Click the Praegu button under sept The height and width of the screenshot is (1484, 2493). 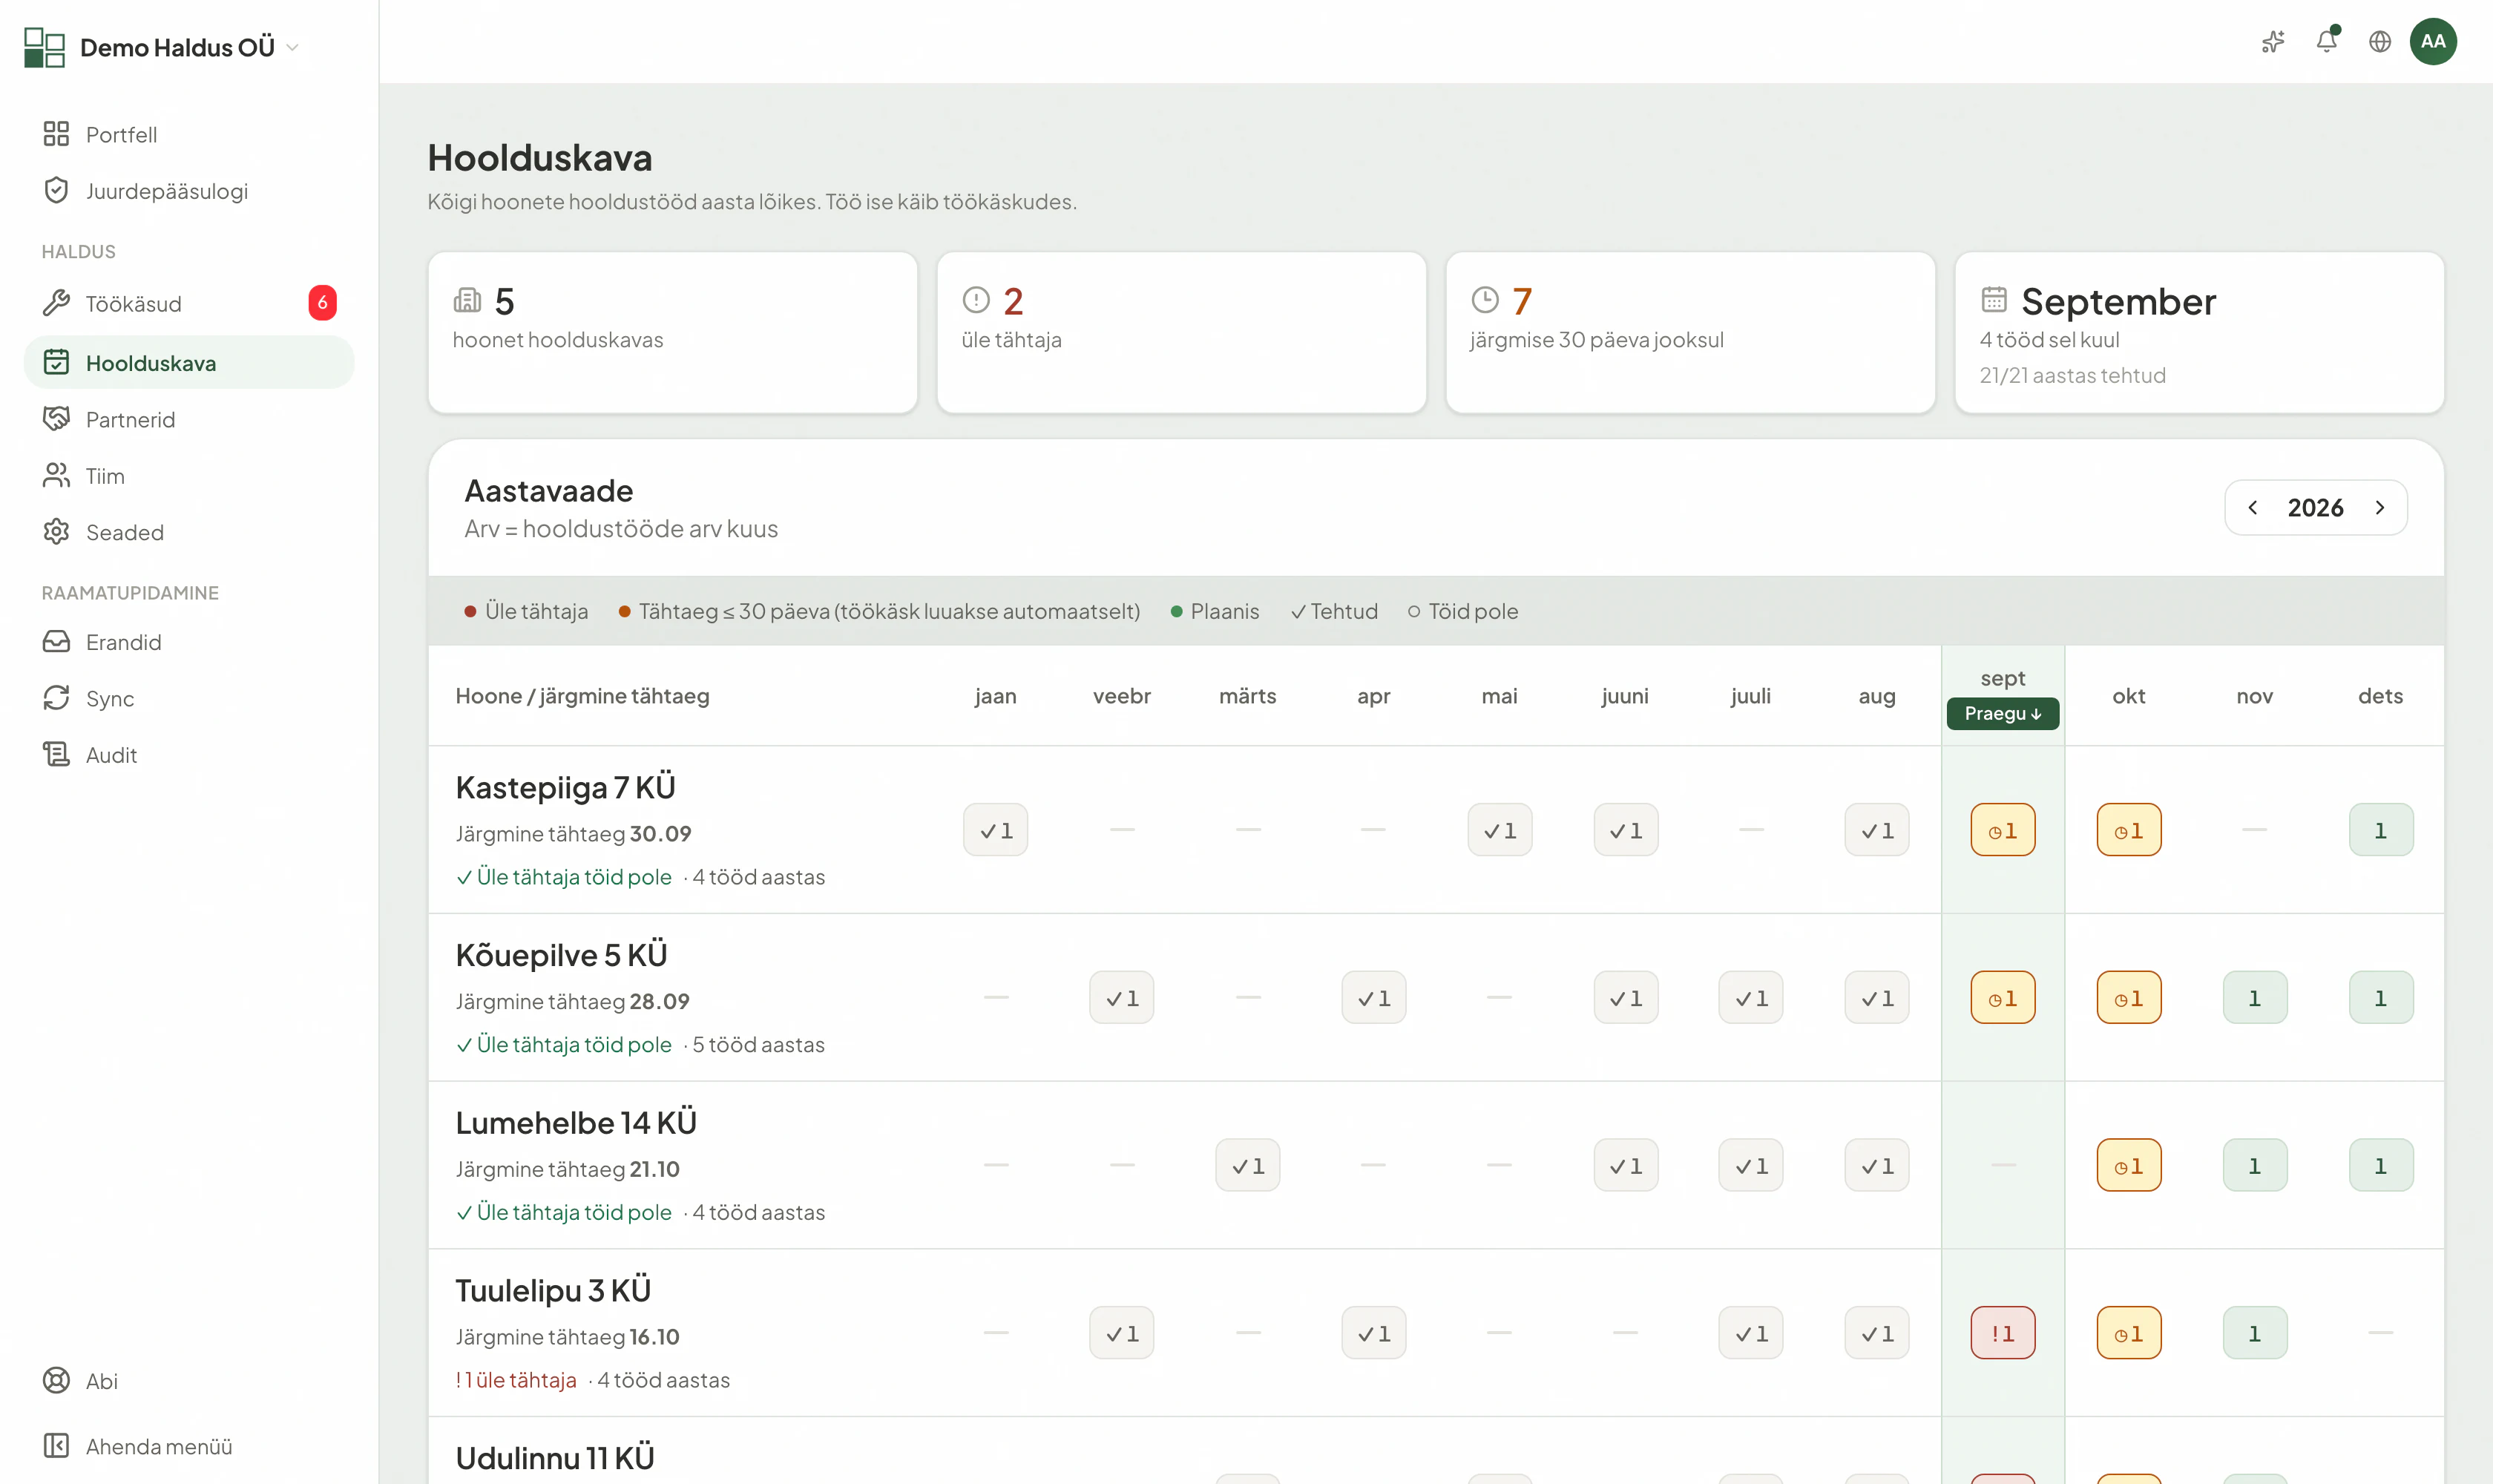[x=2003, y=713]
